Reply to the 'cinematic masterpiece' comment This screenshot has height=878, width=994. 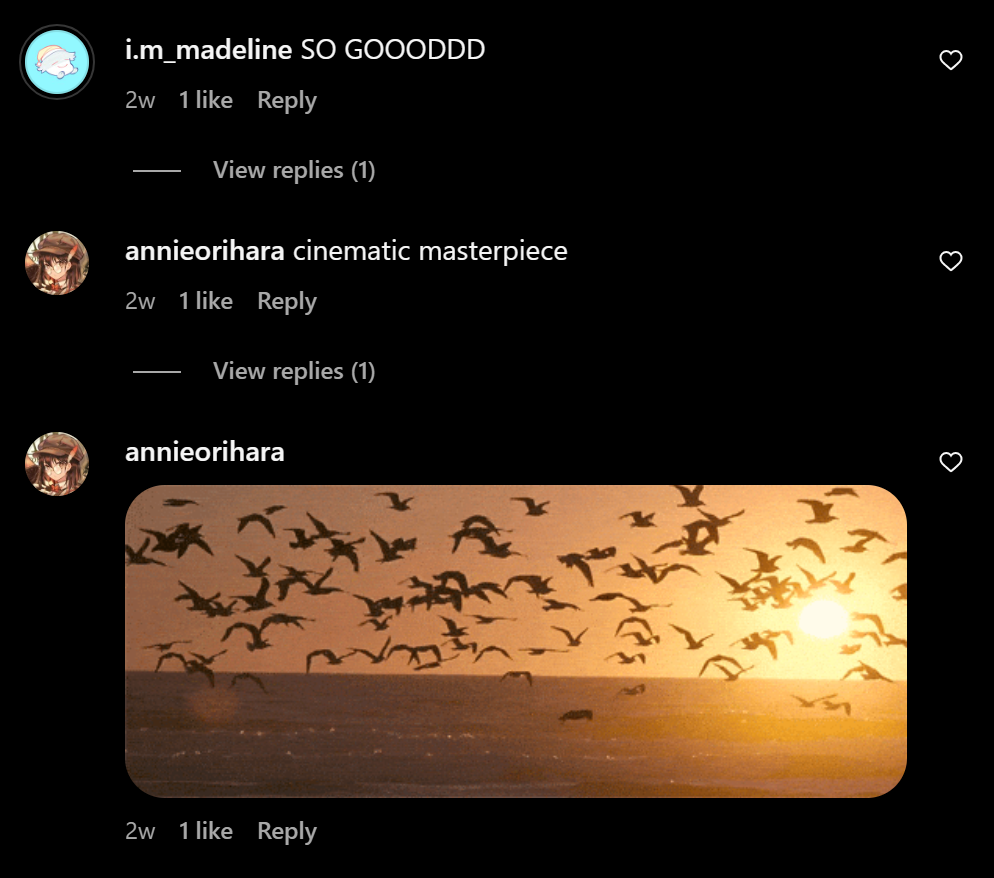(x=287, y=302)
